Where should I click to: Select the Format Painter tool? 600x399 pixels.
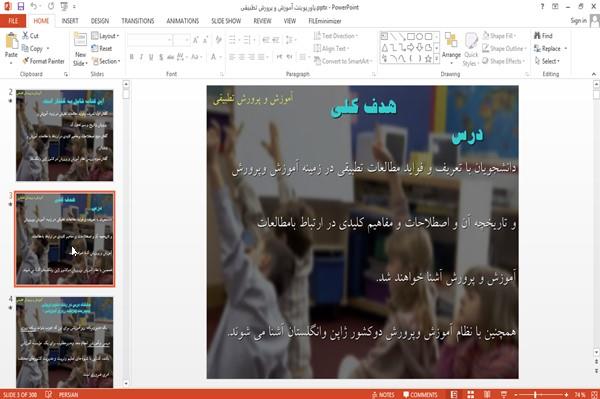(x=43, y=61)
